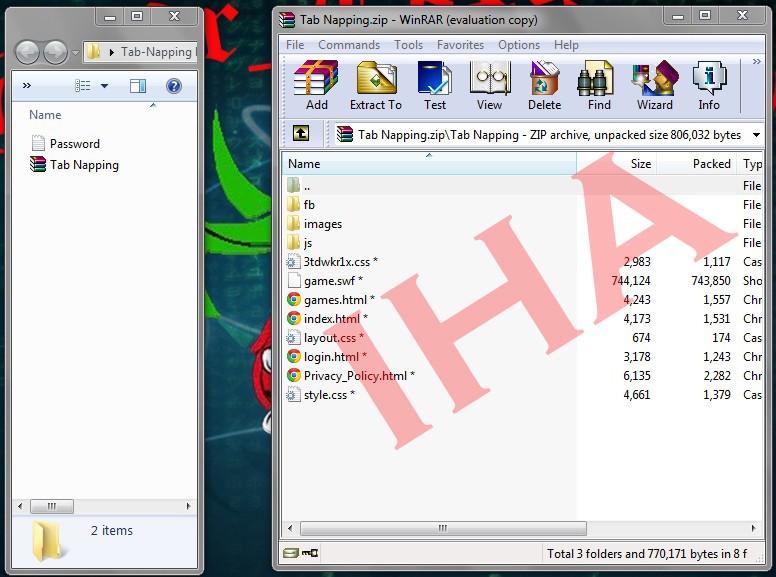Select Tab Napping archive in Explorer
Screen dimensions: 776x577
point(74,164)
